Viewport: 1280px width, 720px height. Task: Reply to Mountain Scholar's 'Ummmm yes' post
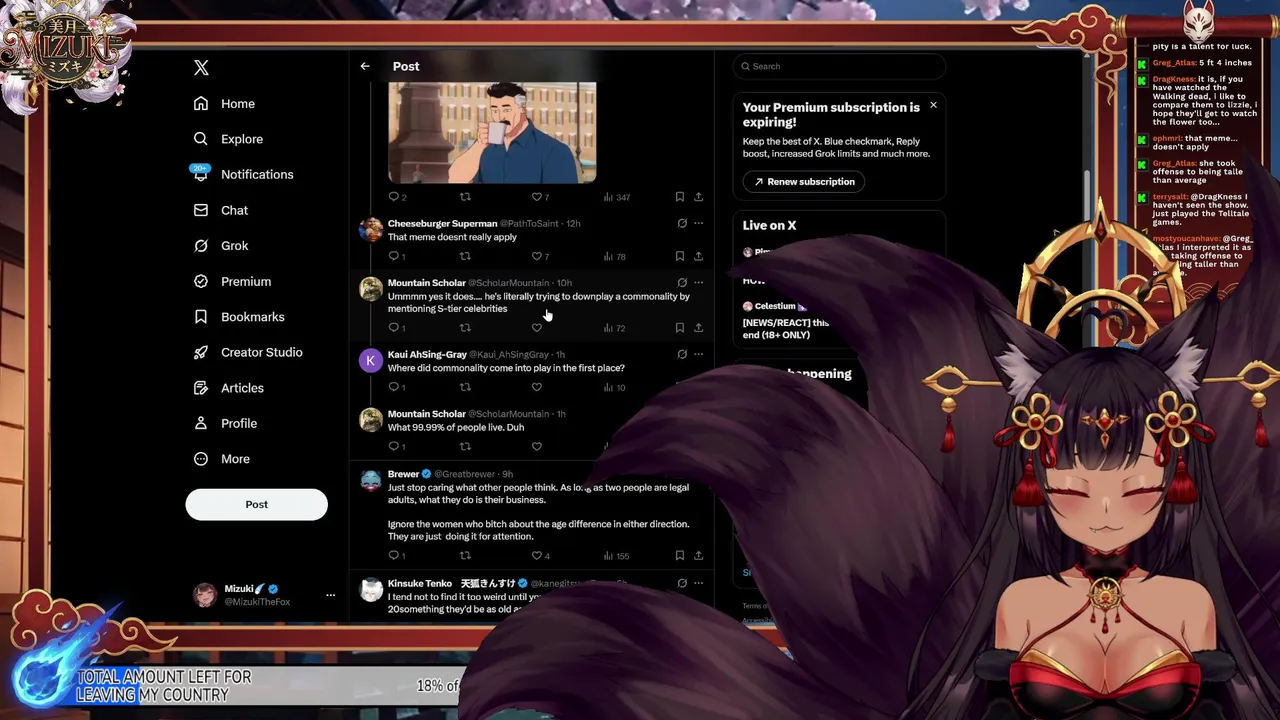point(396,328)
